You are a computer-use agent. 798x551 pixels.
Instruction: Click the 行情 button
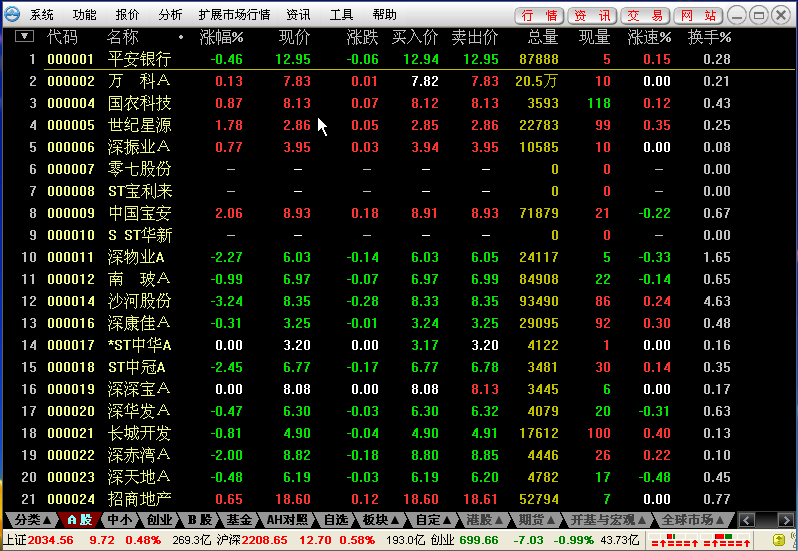pos(539,15)
